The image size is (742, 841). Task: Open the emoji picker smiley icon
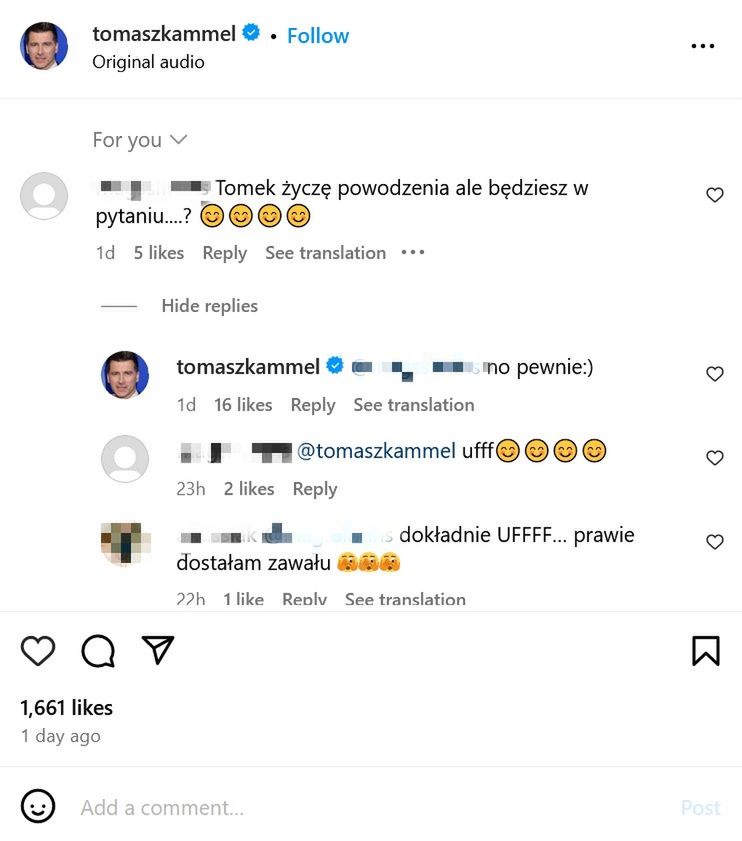coord(38,807)
